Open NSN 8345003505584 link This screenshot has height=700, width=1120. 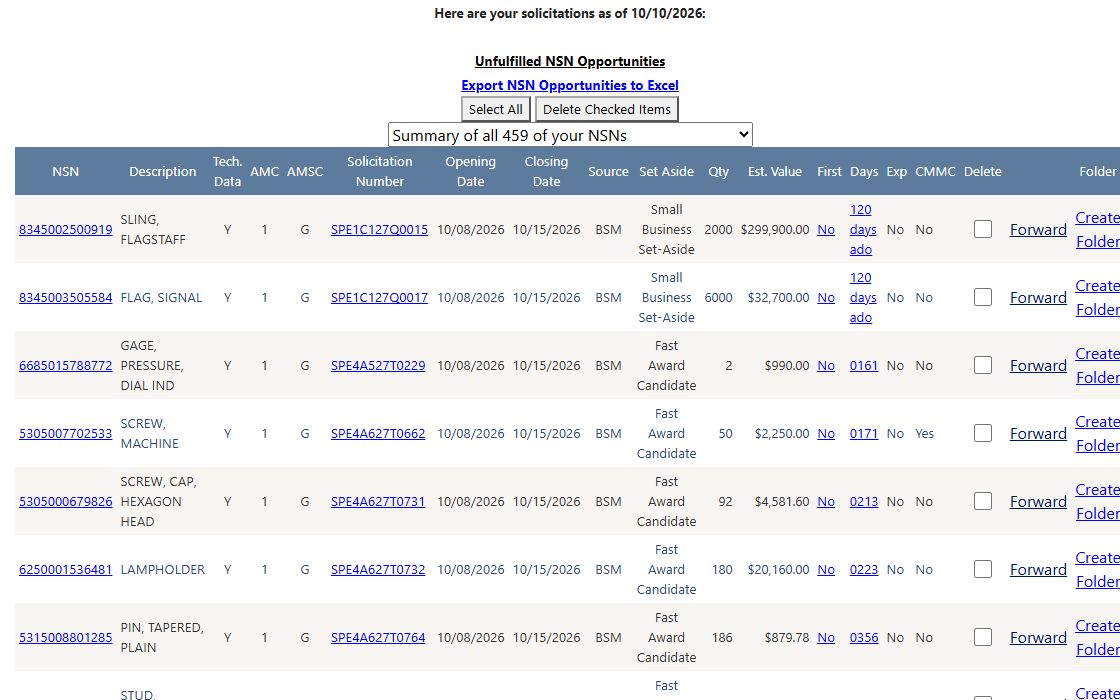[x=66, y=297]
